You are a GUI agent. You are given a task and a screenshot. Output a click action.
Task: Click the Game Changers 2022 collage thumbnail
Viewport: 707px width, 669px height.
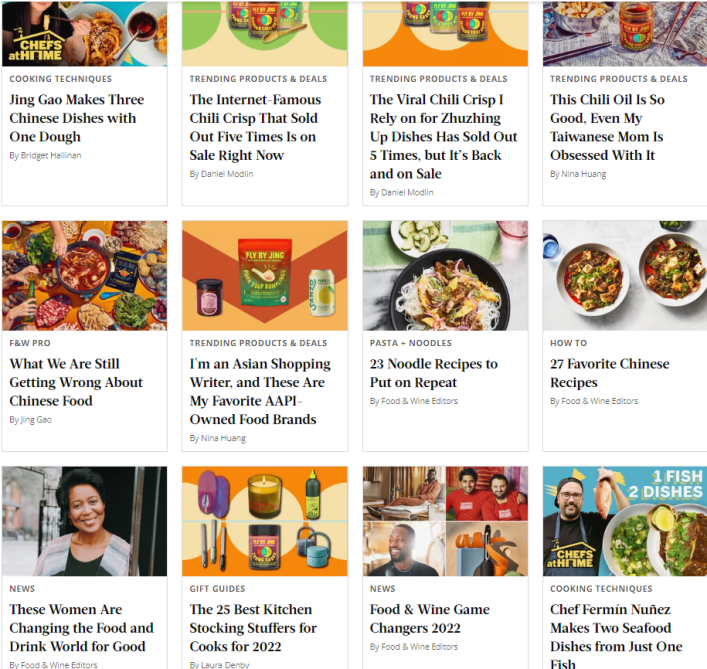pos(445,521)
